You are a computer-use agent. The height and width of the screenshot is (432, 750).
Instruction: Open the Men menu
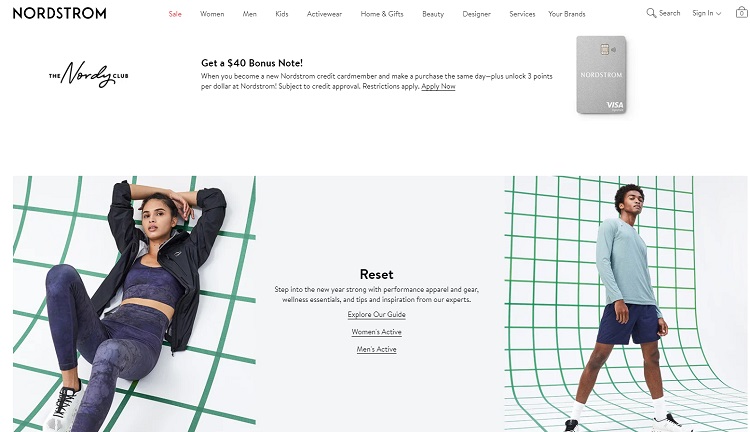(x=250, y=14)
